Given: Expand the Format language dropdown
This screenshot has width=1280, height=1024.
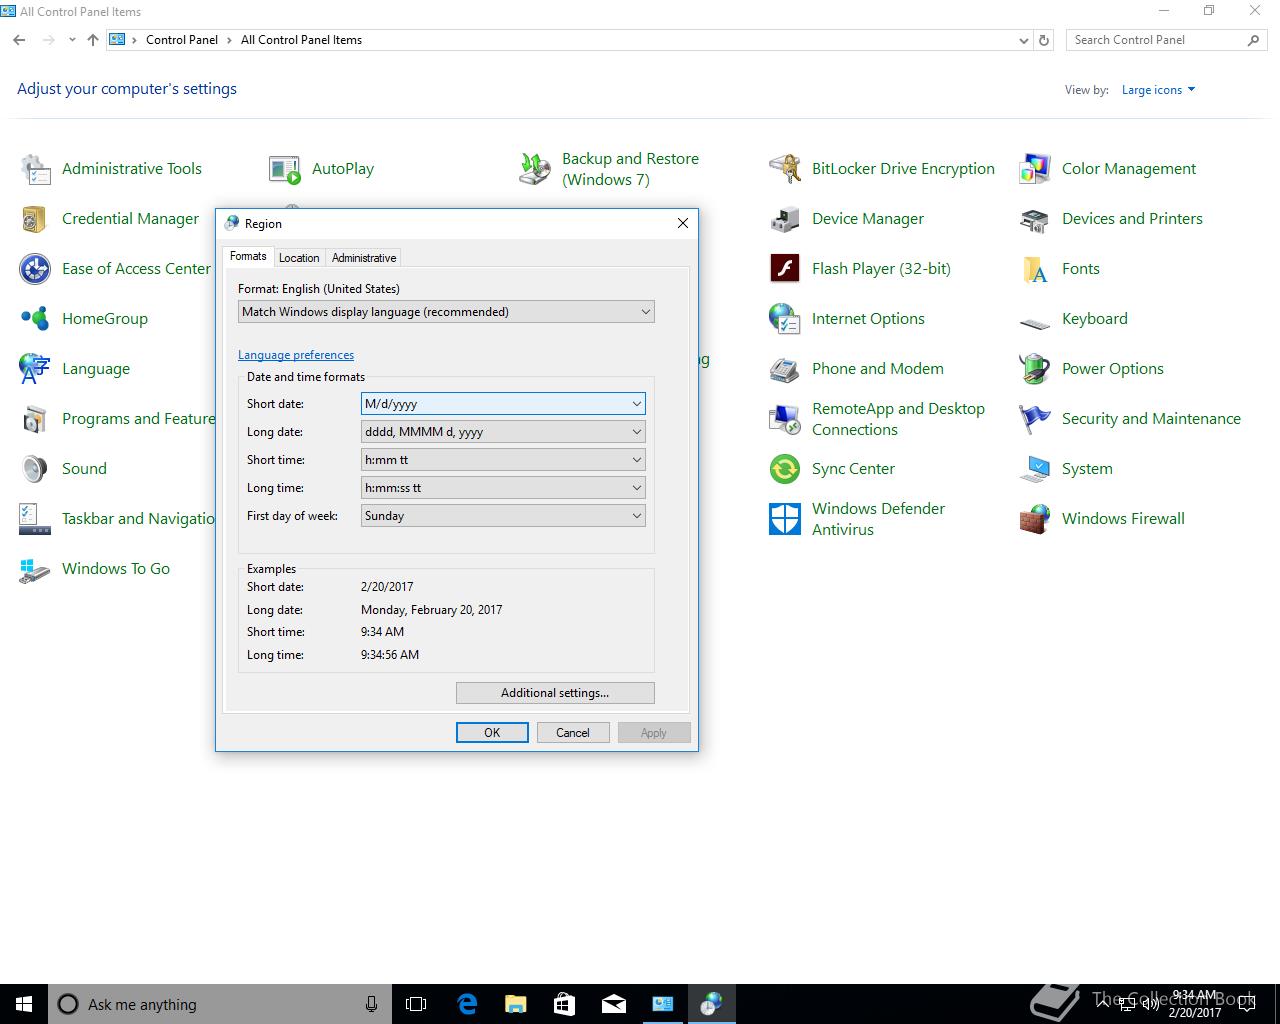Looking at the screenshot, I should tap(446, 312).
